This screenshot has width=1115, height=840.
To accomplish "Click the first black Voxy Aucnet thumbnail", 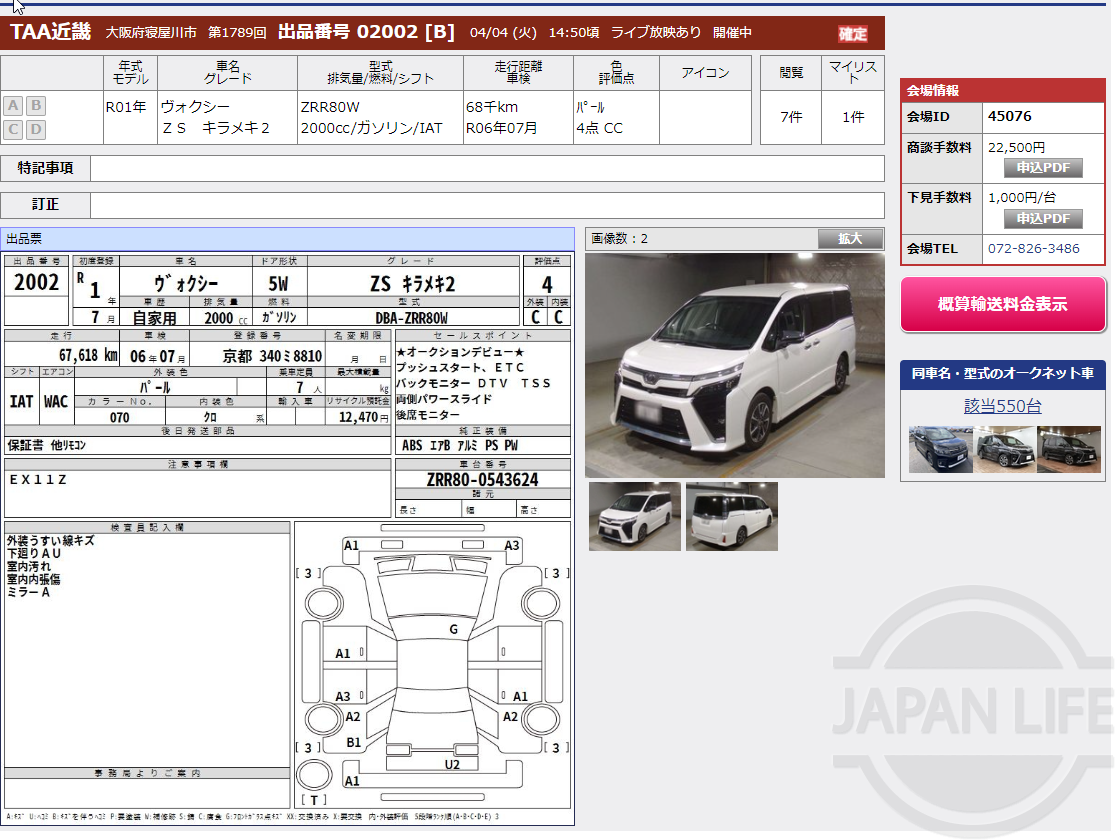I will pos(940,450).
